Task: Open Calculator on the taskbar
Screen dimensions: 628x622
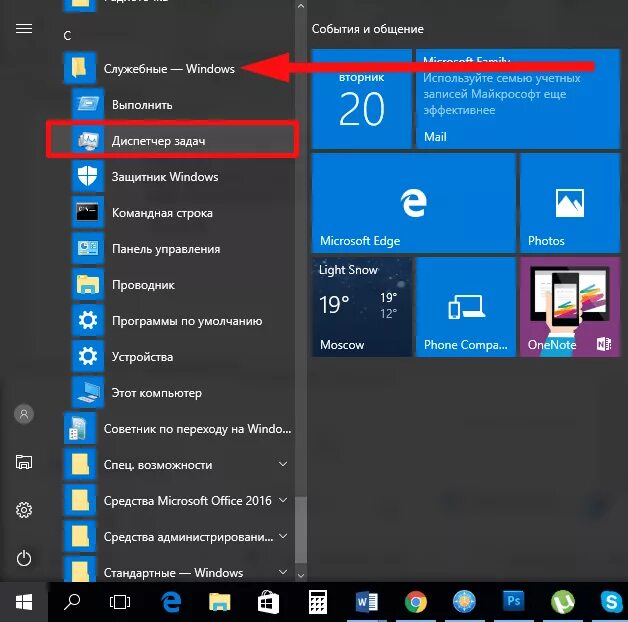Action: click(x=318, y=602)
